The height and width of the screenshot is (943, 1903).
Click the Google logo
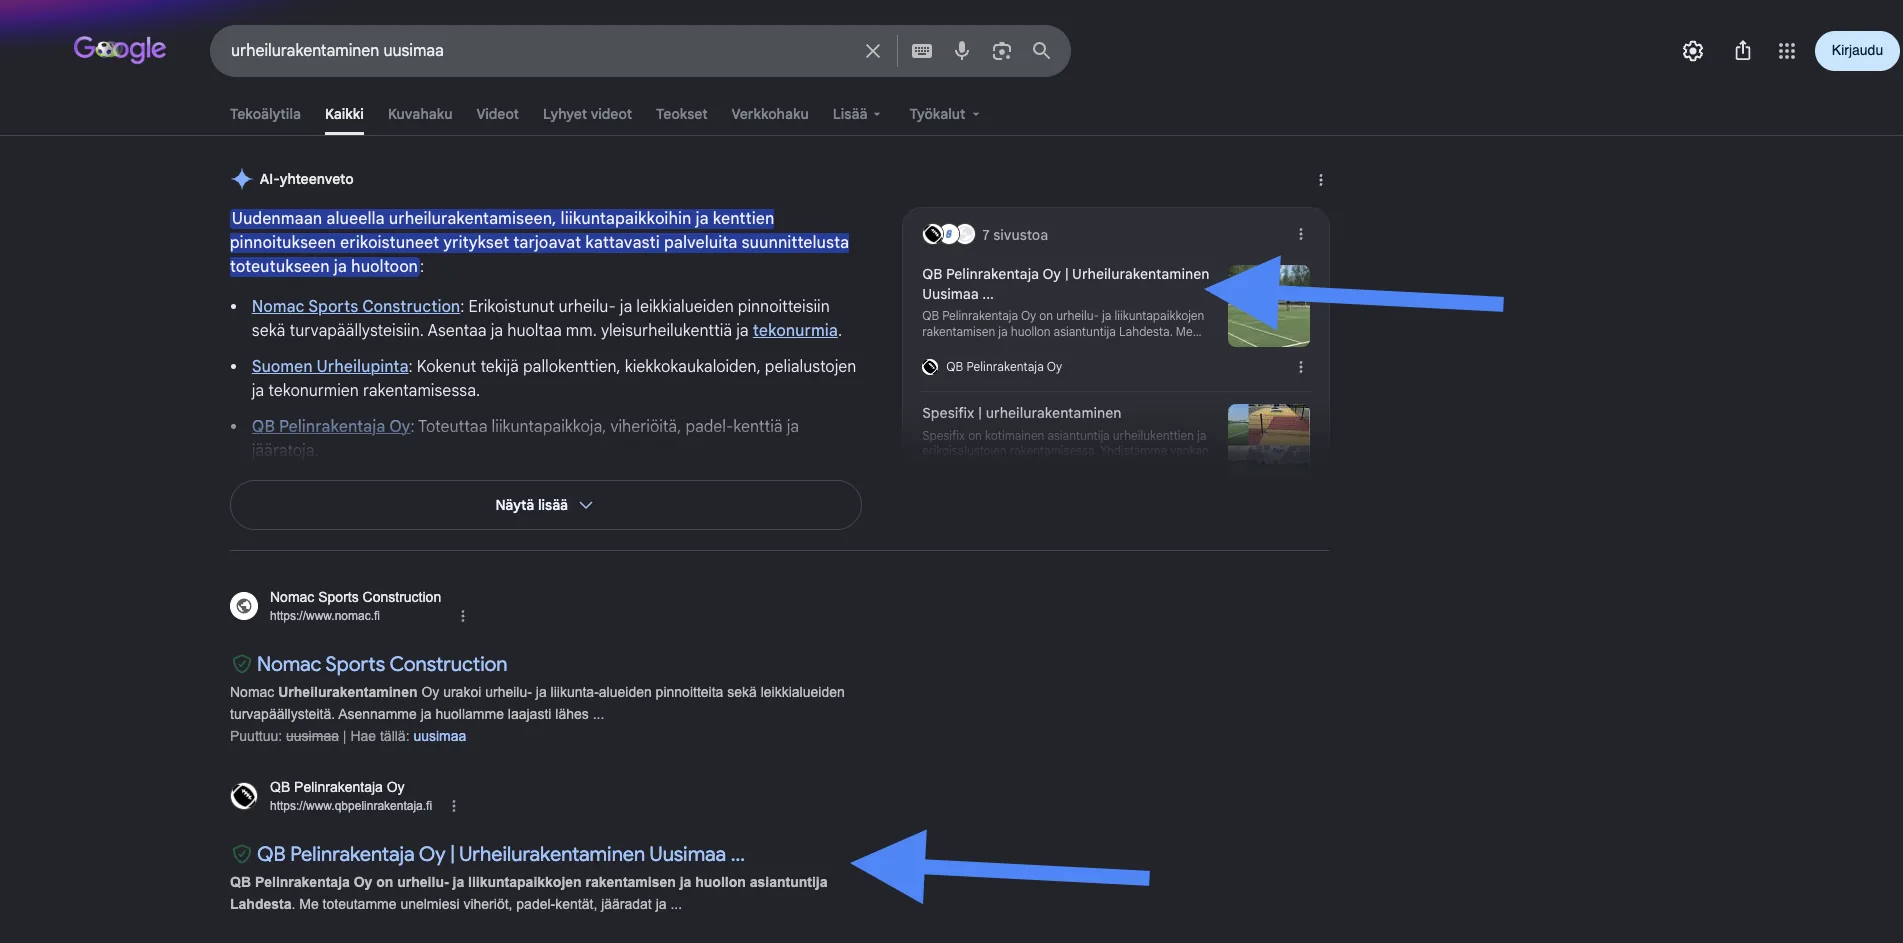[120, 48]
